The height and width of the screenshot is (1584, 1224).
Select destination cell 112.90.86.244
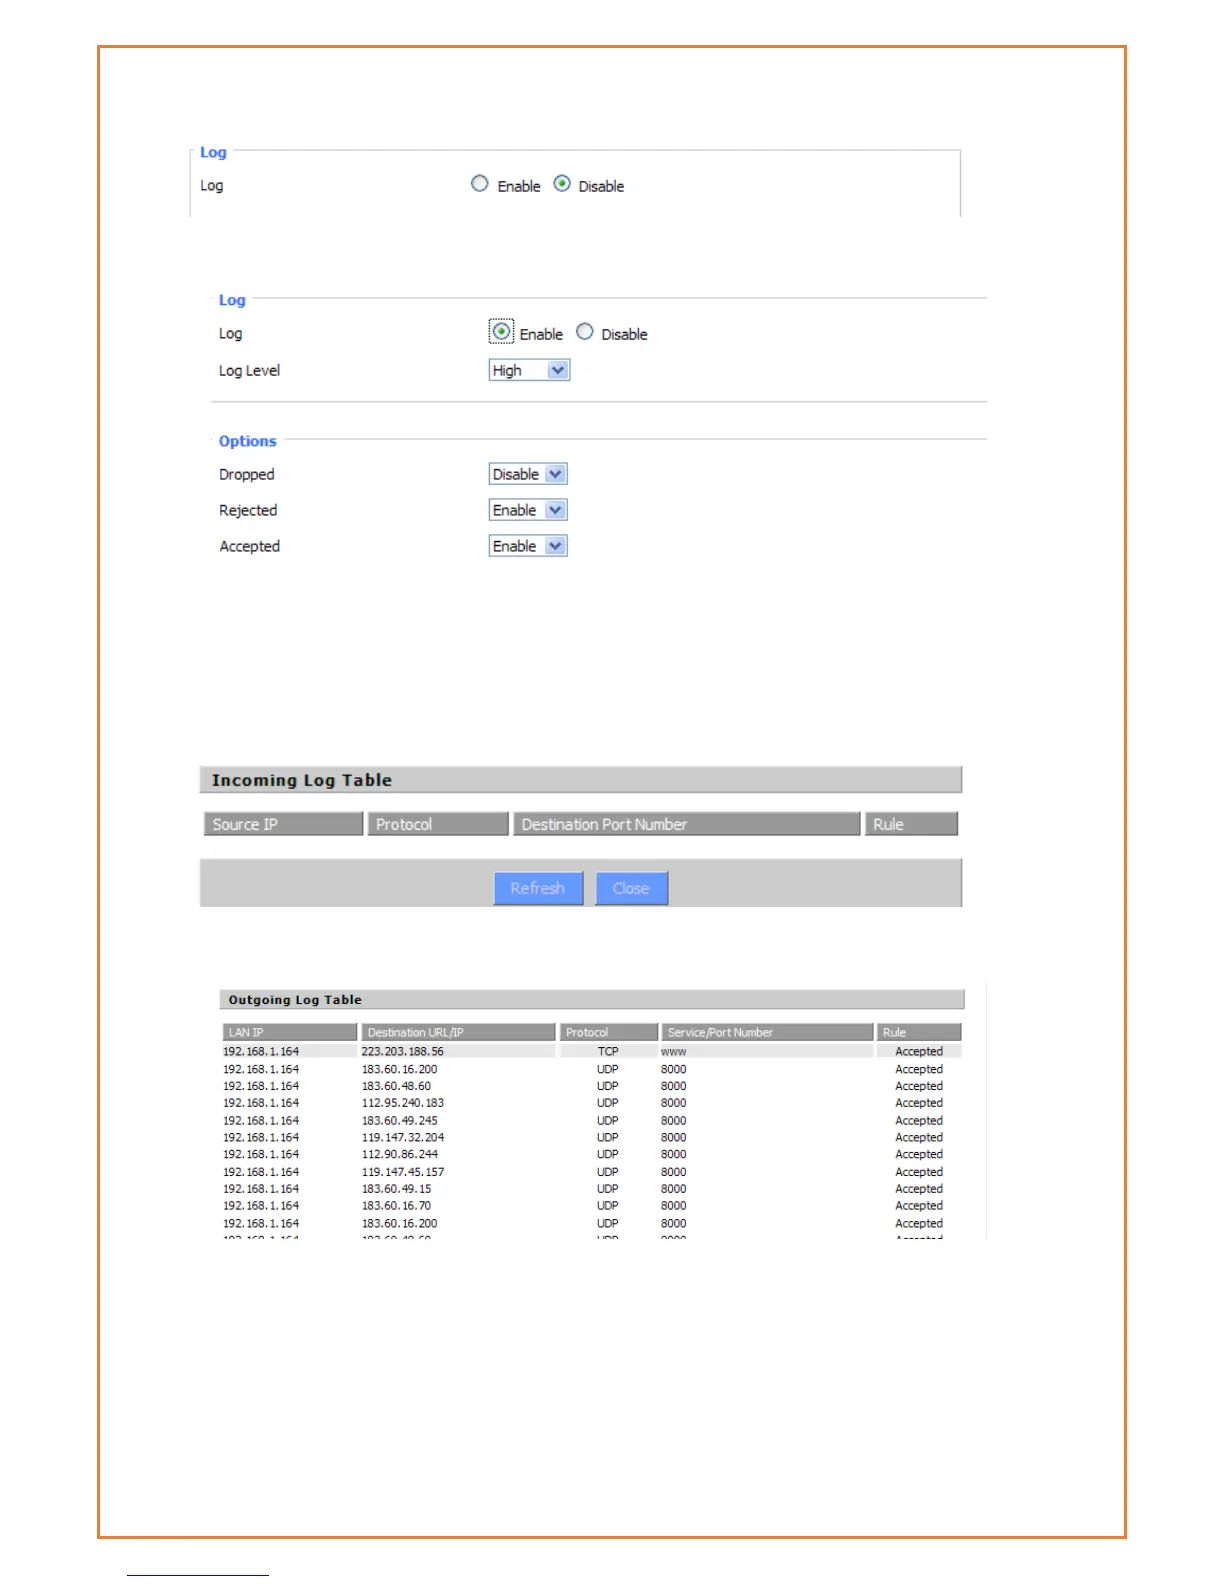tap(399, 1154)
